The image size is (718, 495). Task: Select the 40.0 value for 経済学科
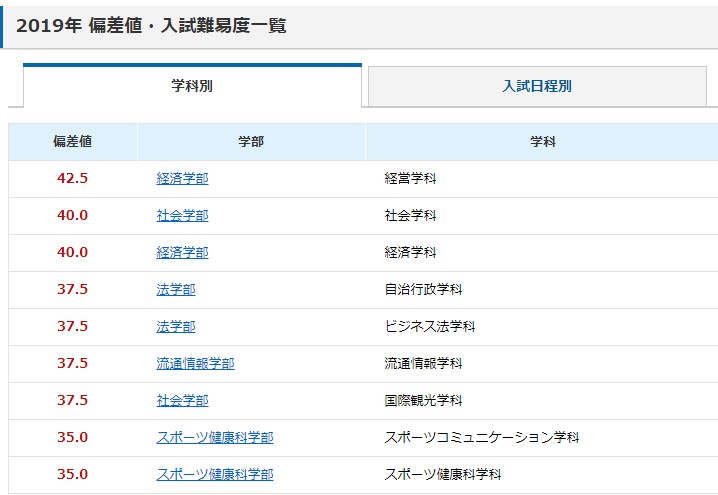coord(72,252)
